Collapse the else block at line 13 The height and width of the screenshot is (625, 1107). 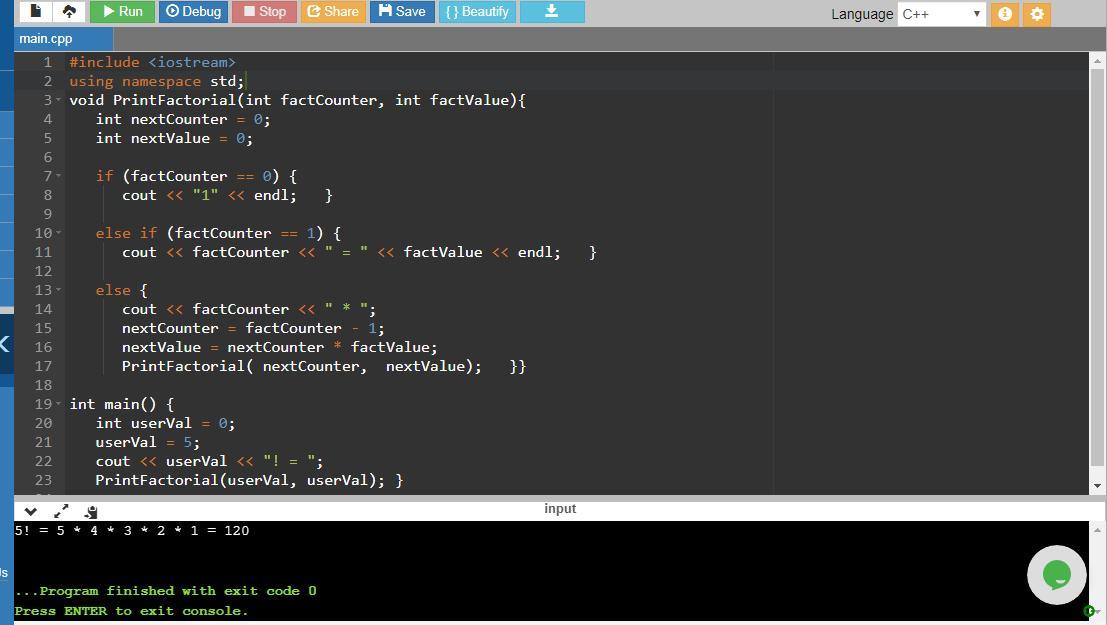click(x=59, y=290)
